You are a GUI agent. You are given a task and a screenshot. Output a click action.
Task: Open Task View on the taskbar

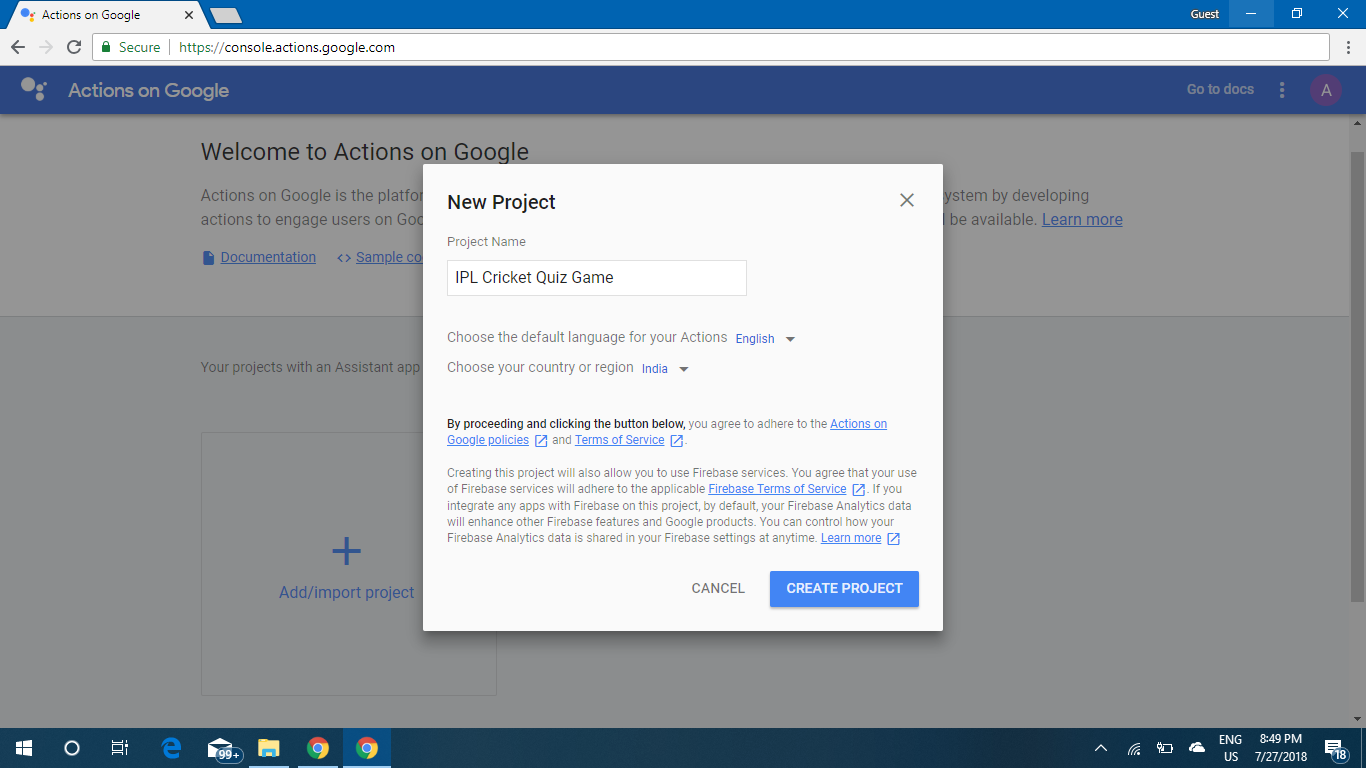(x=119, y=748)
